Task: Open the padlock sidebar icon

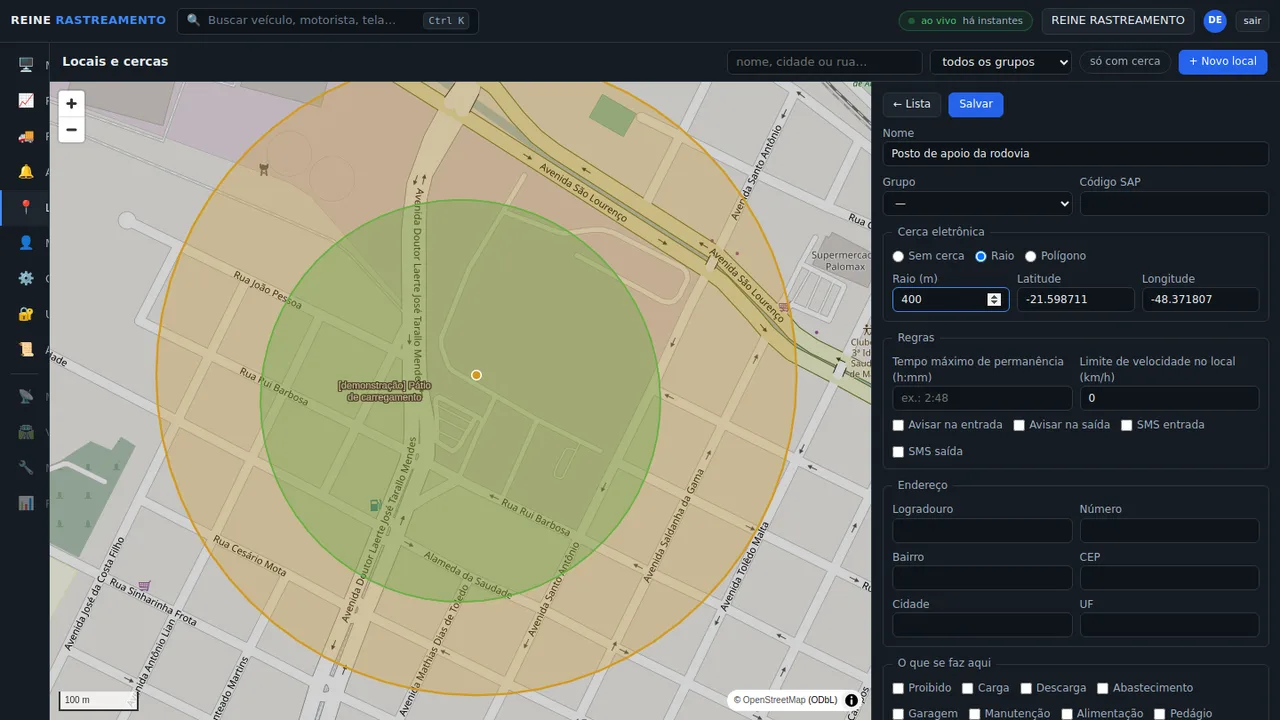Action: click(26, 314)
